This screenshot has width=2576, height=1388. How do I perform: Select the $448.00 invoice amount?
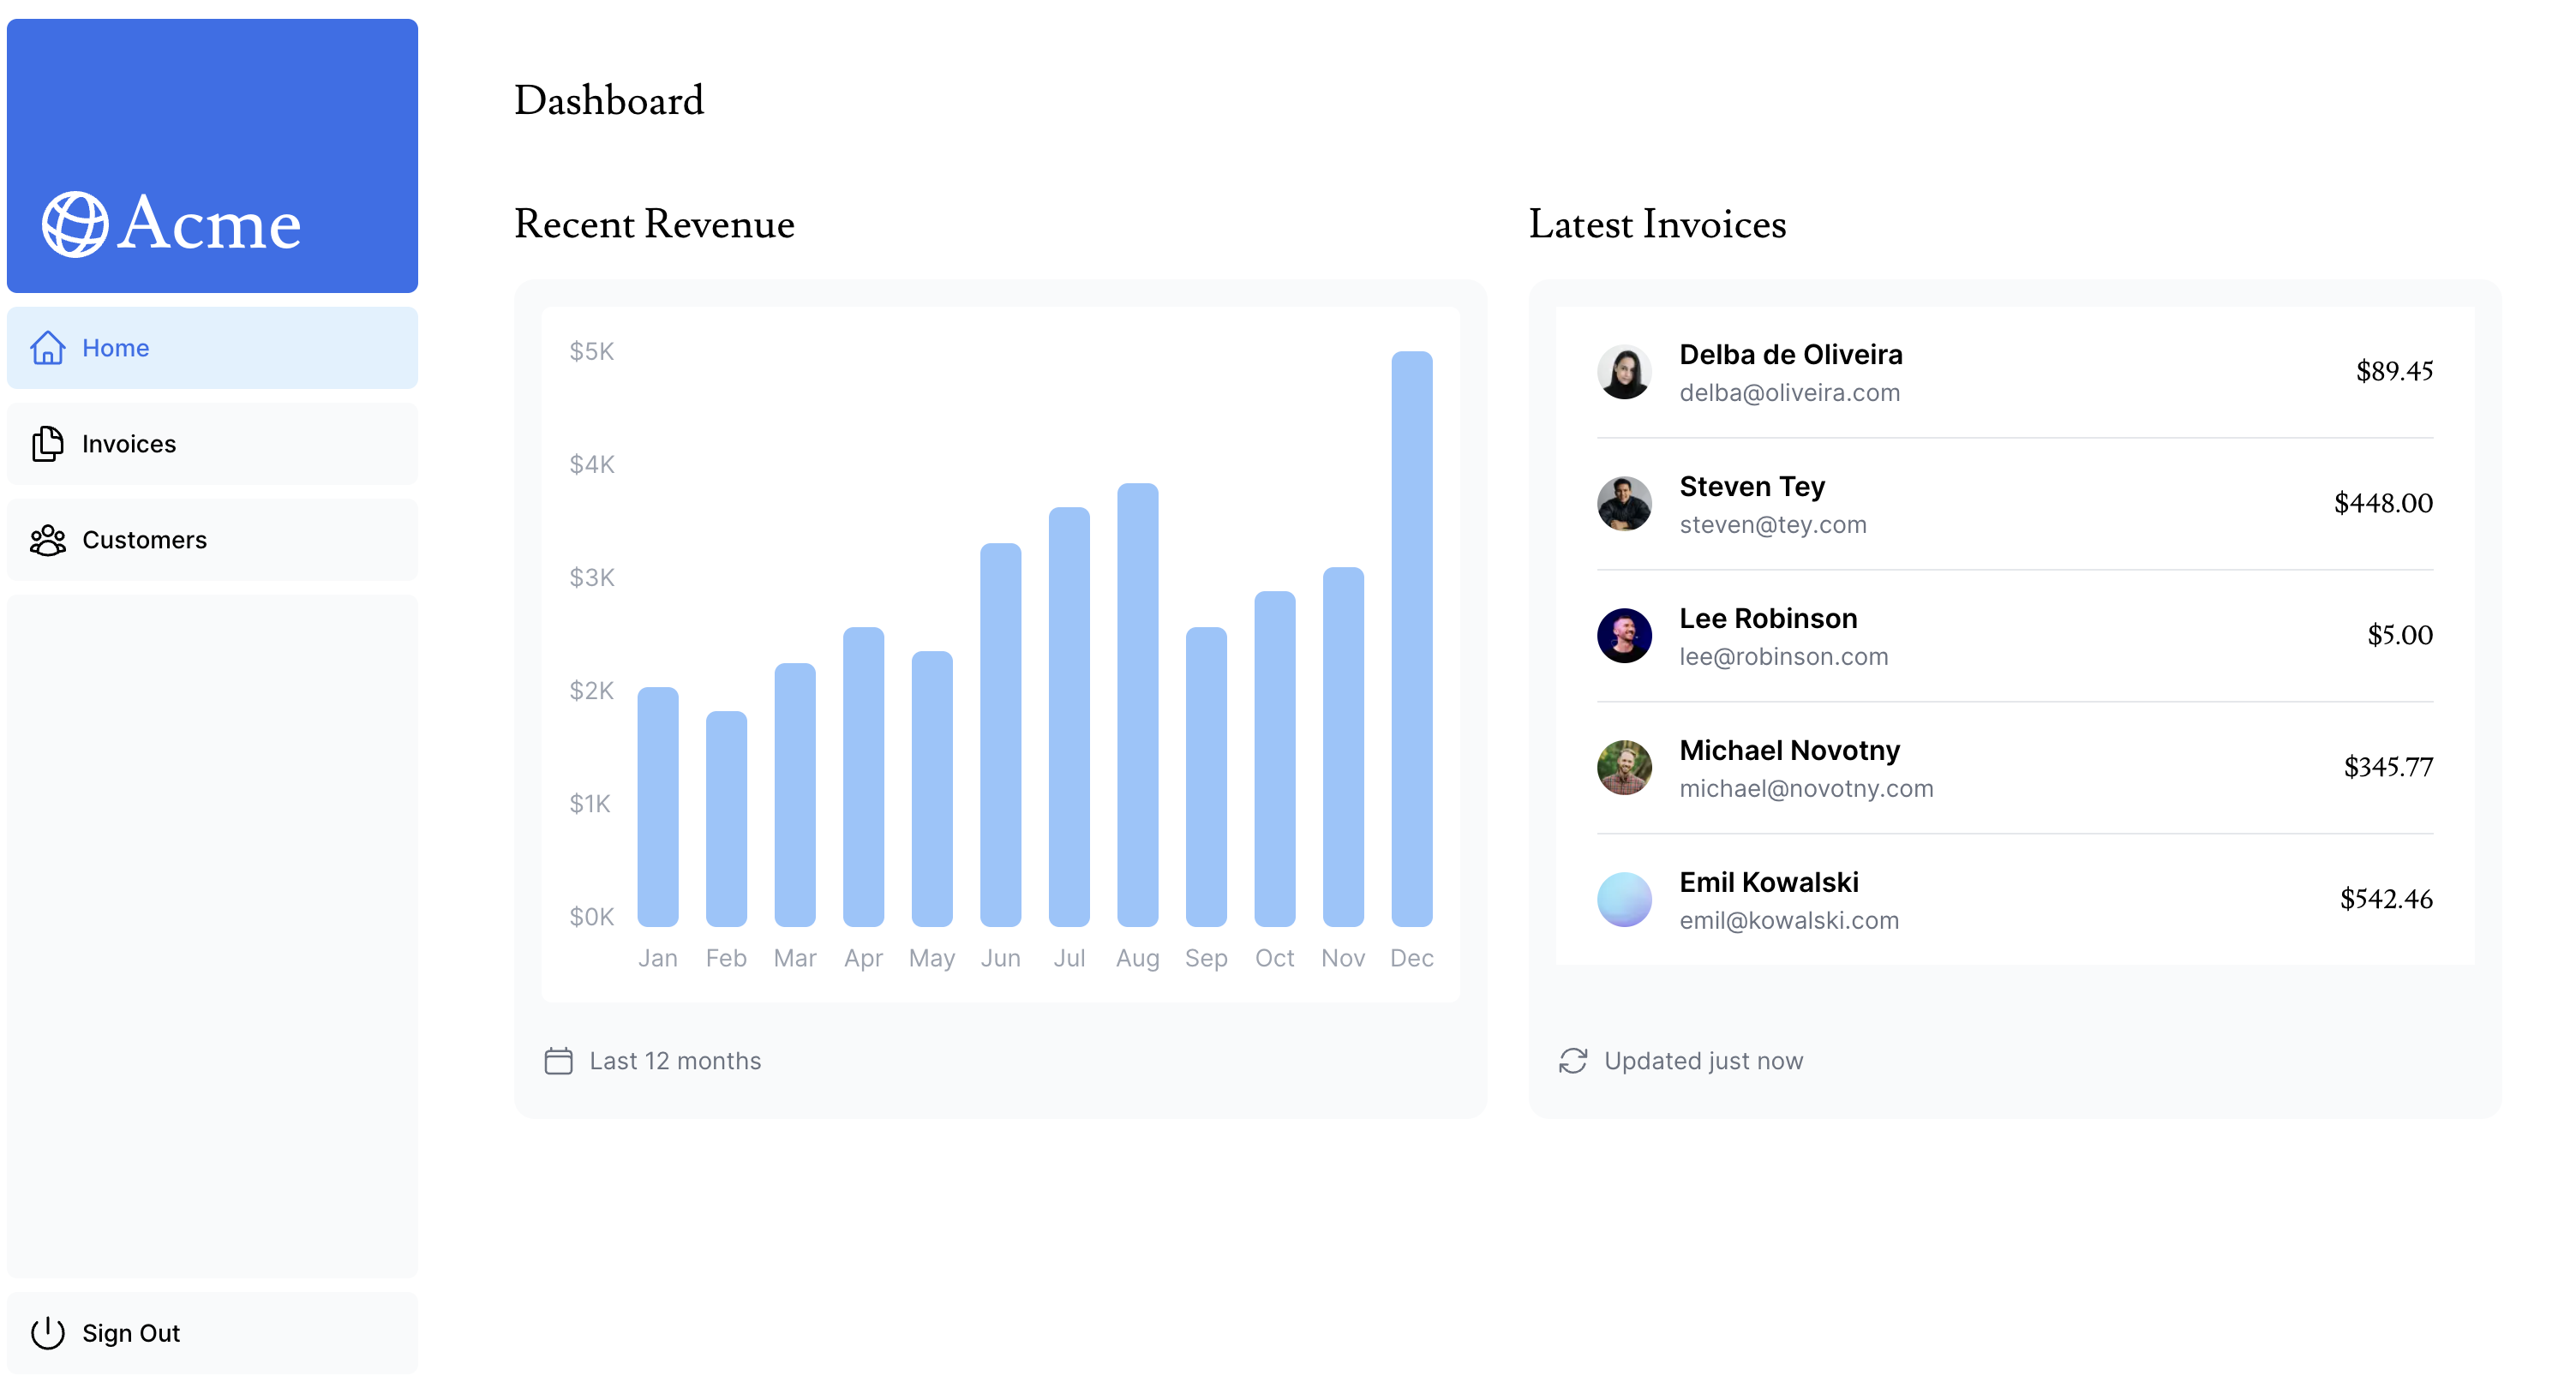(x=2382, y=503)
